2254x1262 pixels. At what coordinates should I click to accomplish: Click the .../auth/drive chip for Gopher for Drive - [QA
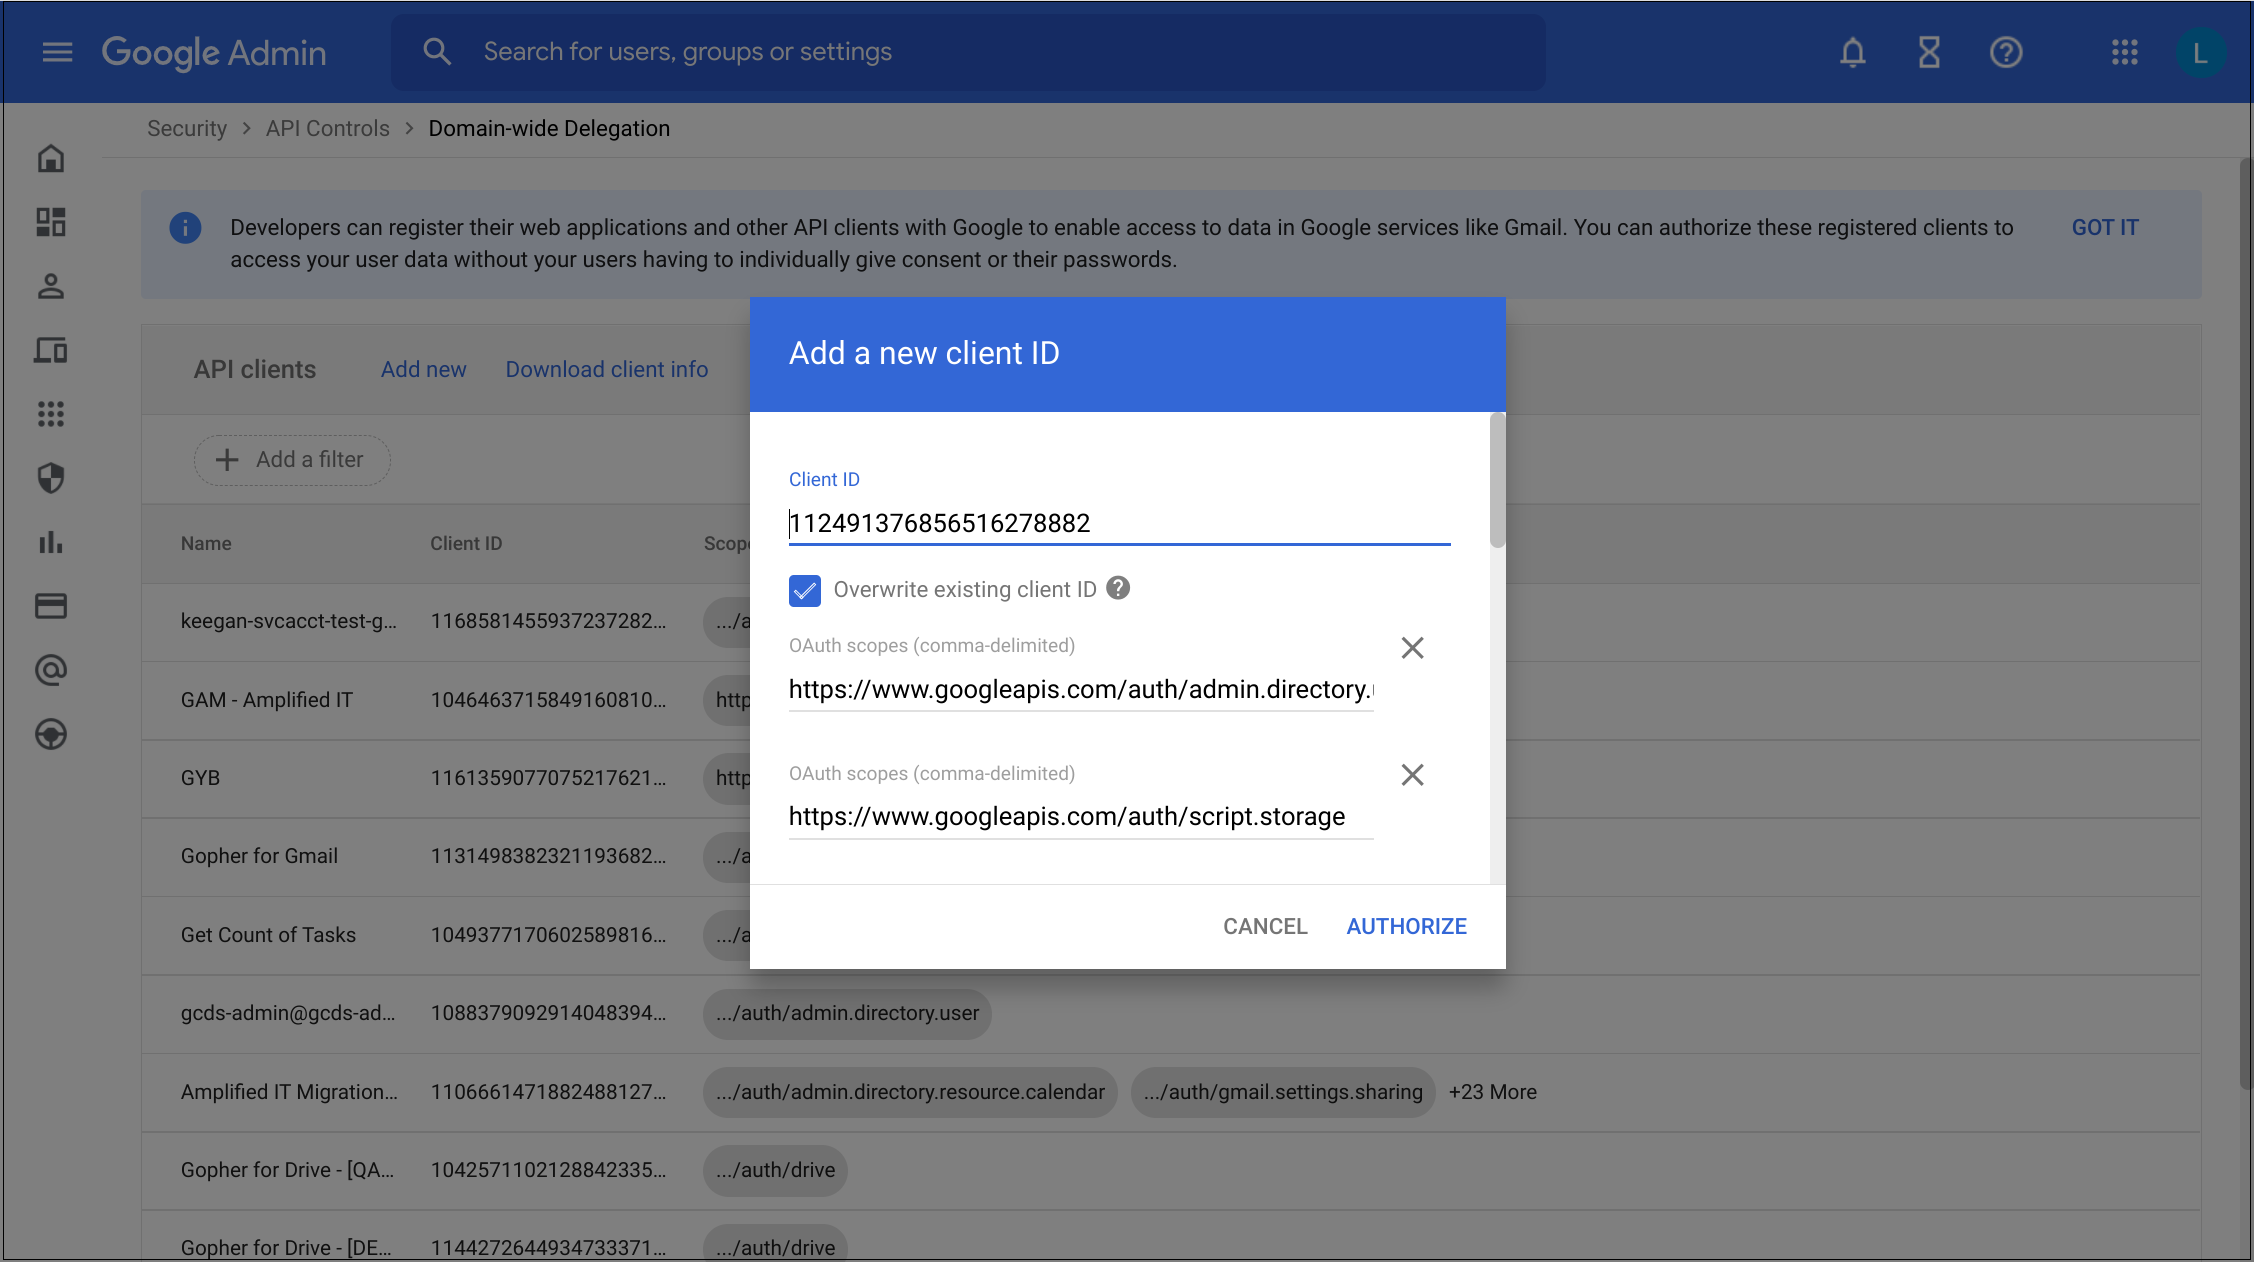click(x=775, y=1170)
